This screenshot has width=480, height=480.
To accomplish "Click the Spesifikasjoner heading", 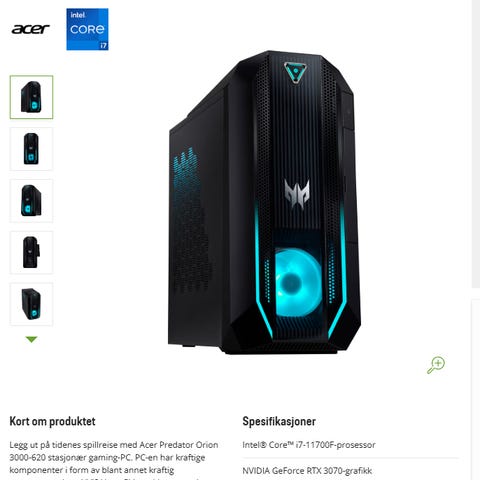I will pyautogui.click(x=279, y=421).
